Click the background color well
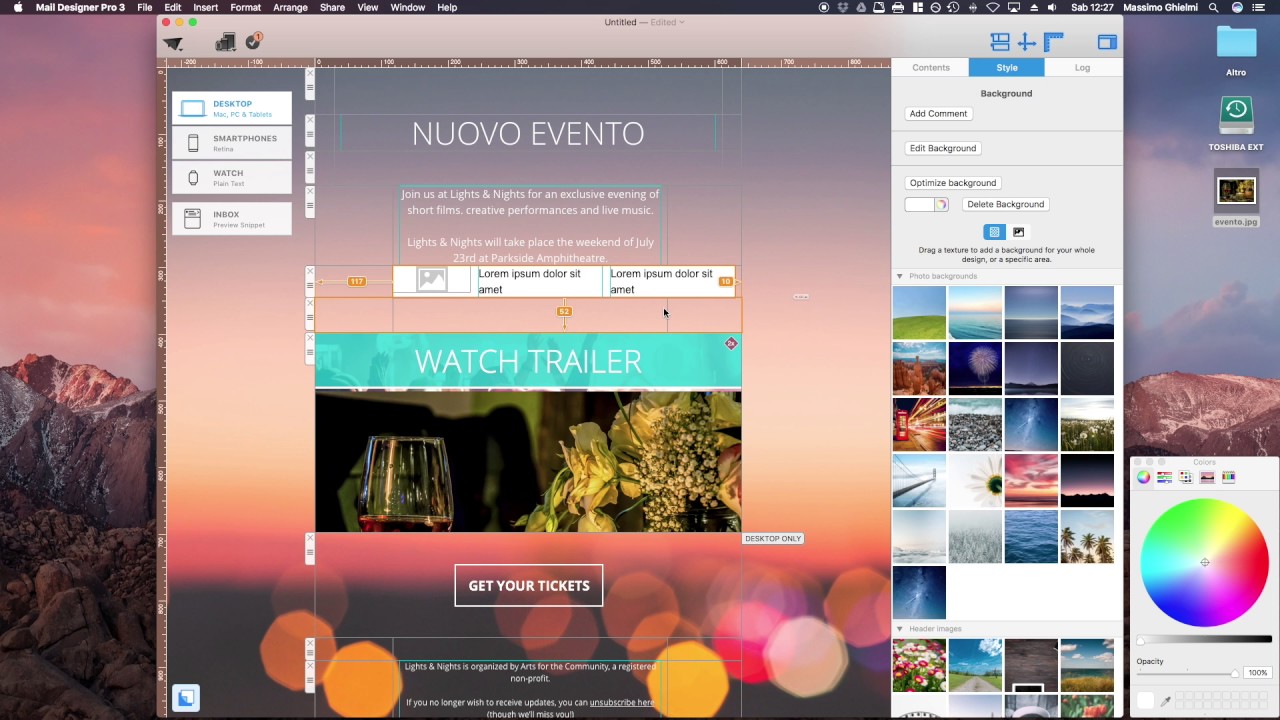Image resolution: width=1280 pixels, height=720 pixels. click(x=919, y=204)
